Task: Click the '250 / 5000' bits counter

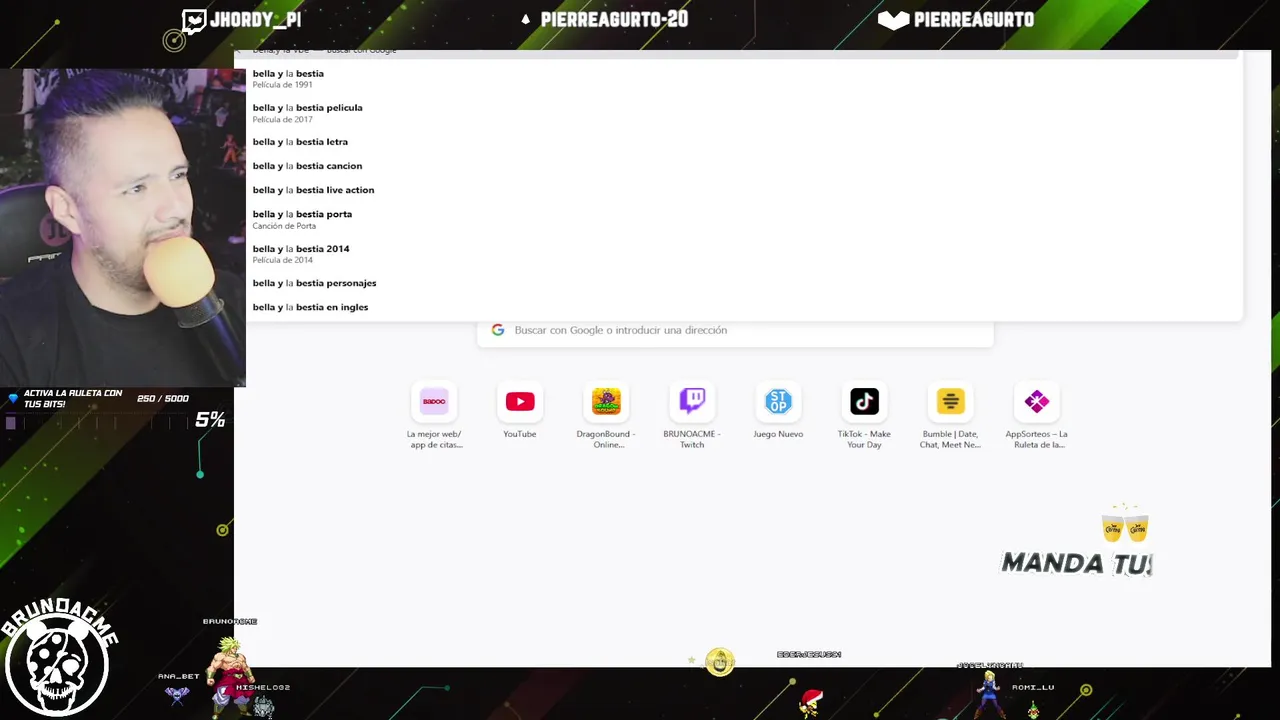Action: pos(163,398)
